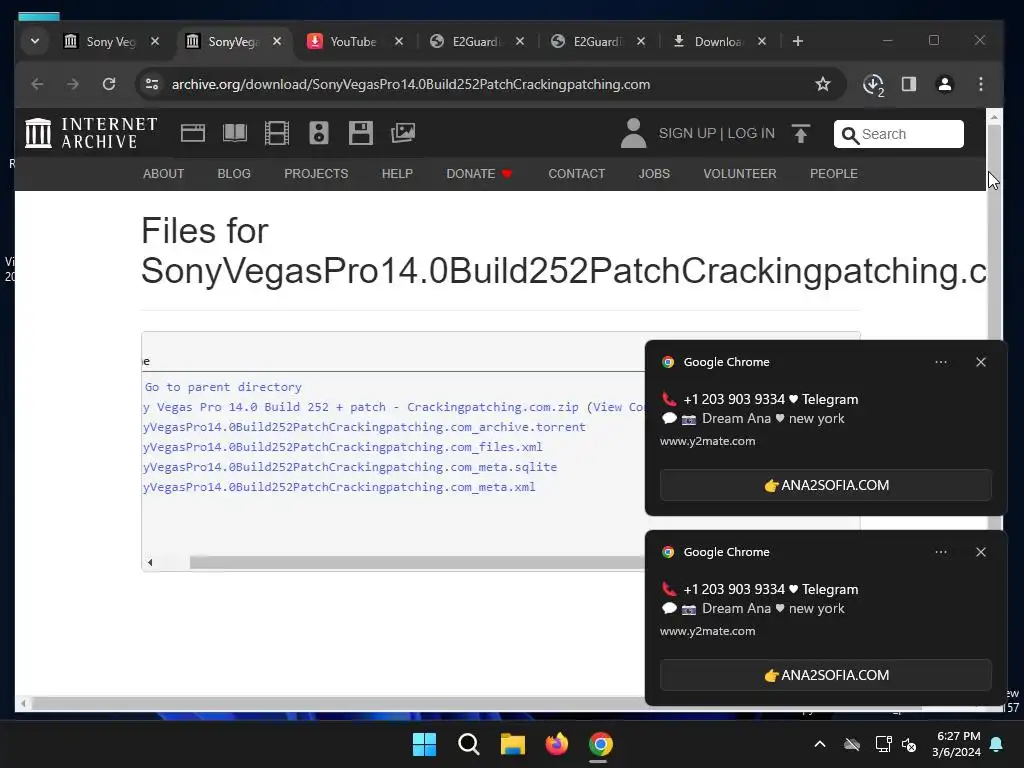The height and width of the screenshot is (768, 1024).
Task: Click Go to parent directory link
Action: point(223,387)
